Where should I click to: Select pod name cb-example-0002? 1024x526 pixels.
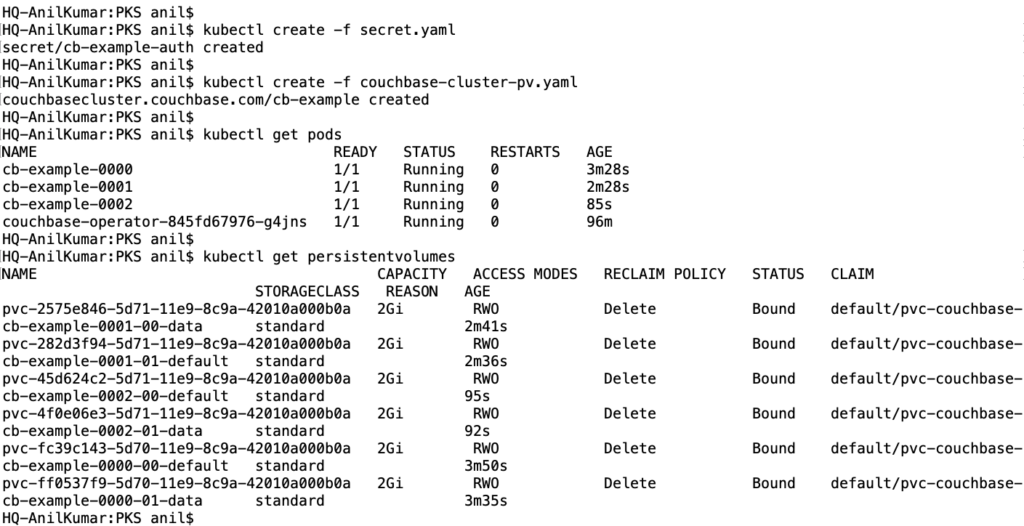(68, 205)
